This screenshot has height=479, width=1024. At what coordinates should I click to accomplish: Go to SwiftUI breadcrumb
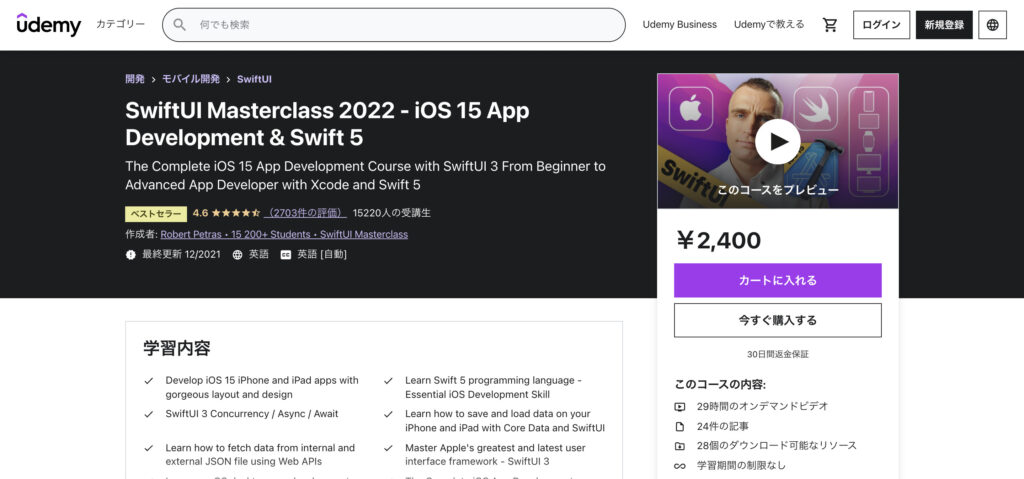pyautogui.click(x=254, y=79)
